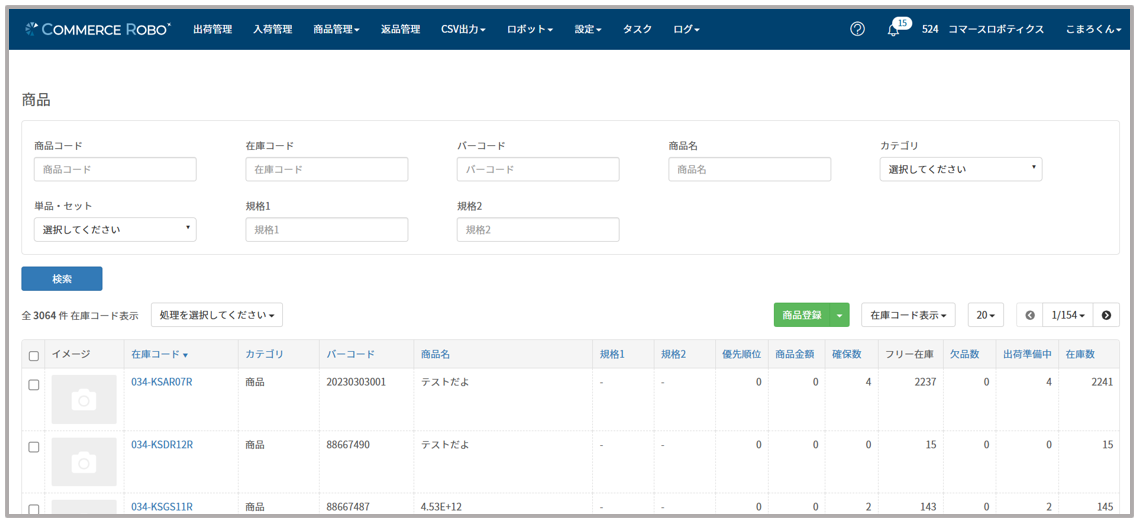Open the CSV出力 menu
This screenshot has height=526, width=1138.
click(463, 29)
